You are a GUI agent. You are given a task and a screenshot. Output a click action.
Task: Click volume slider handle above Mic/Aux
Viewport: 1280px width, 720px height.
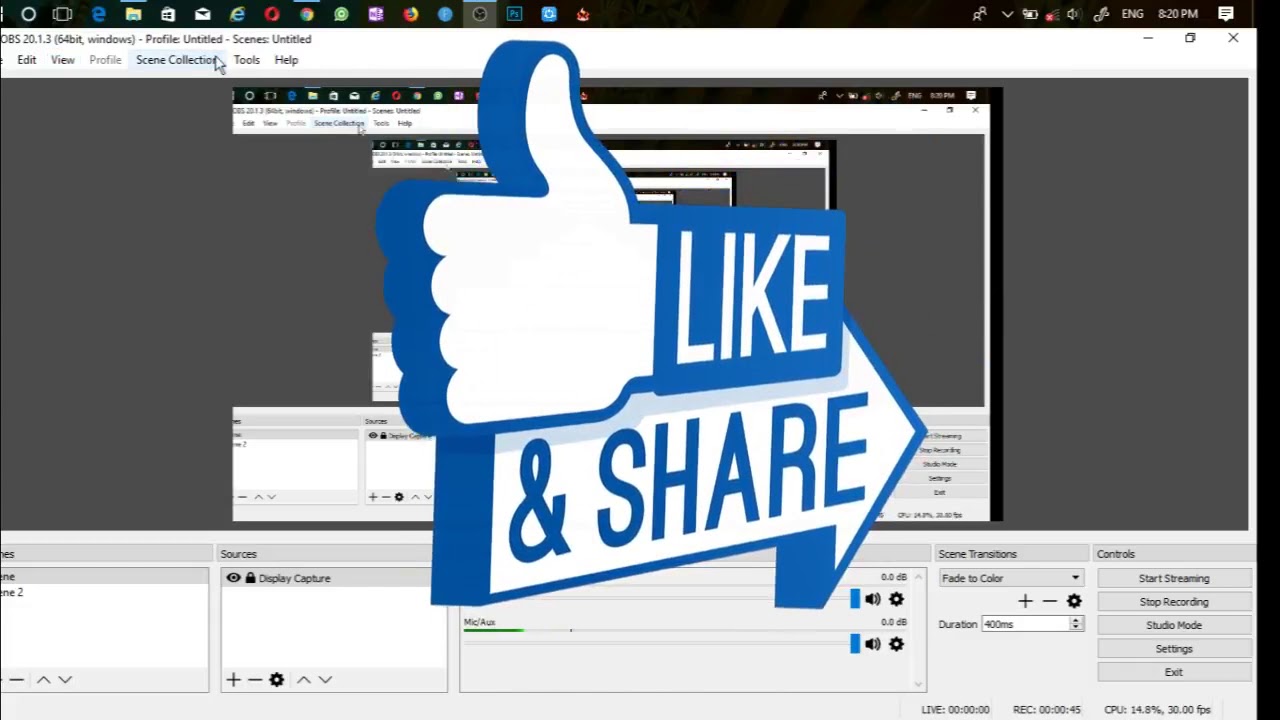855,599
